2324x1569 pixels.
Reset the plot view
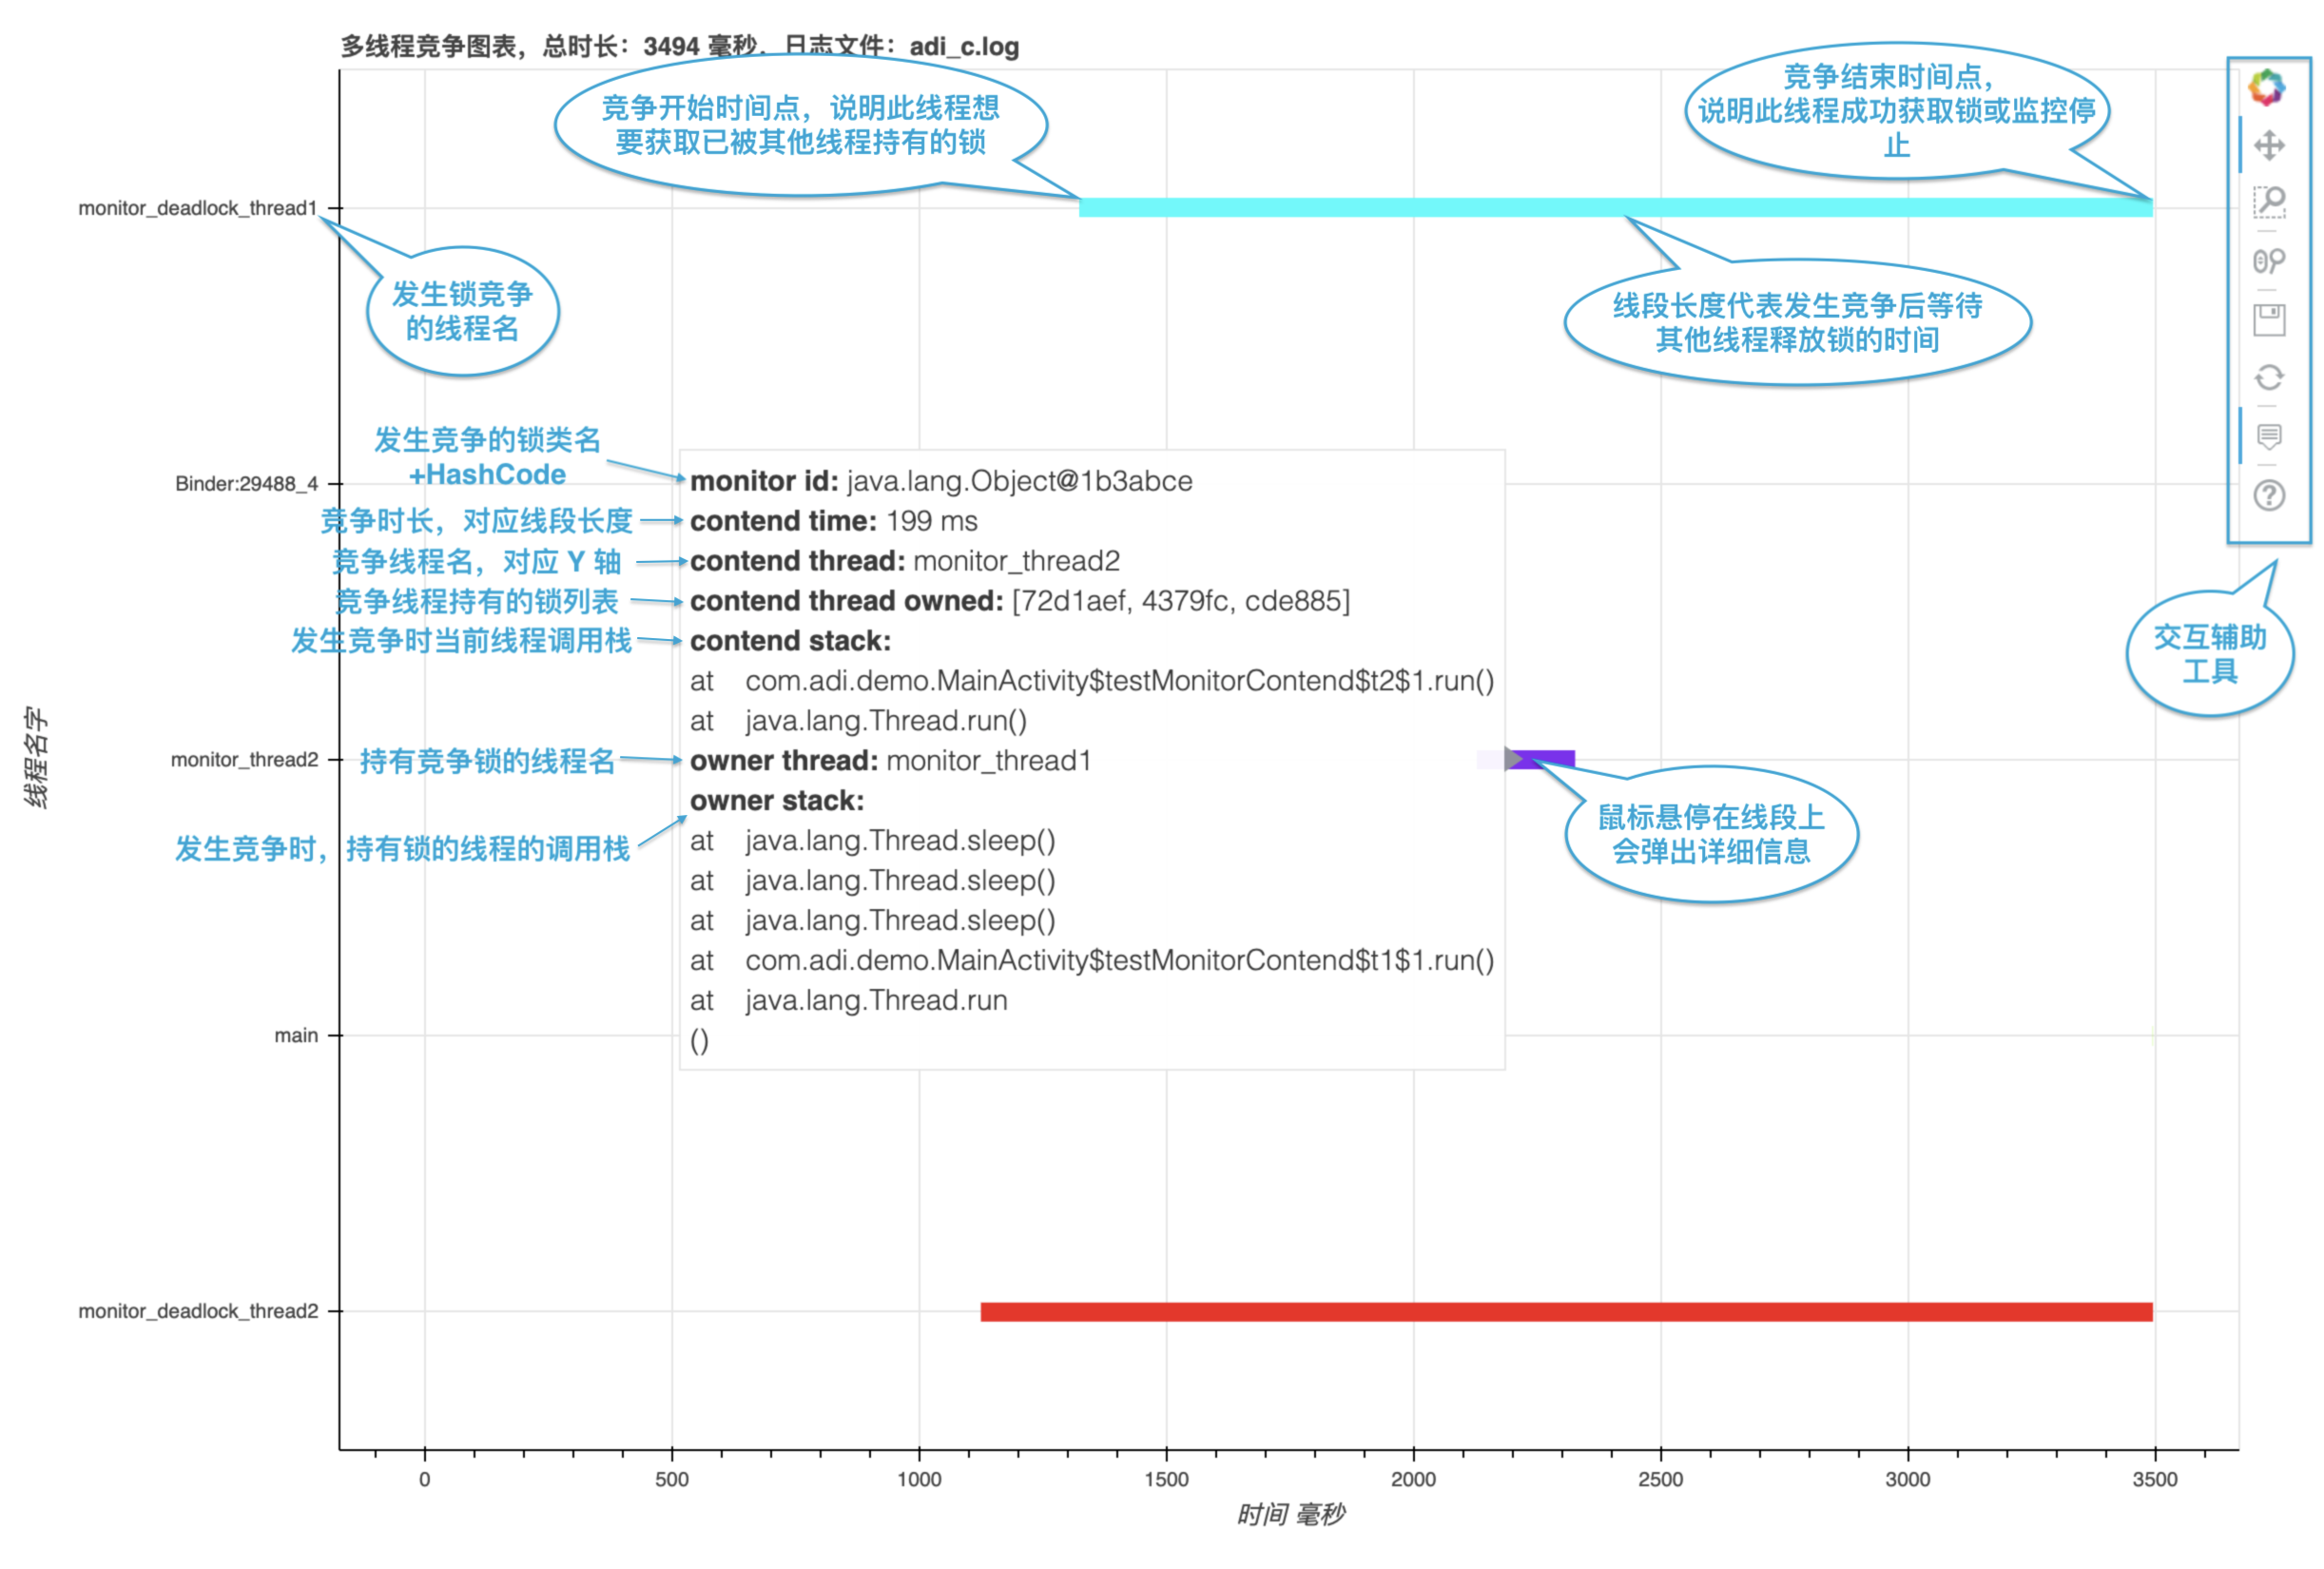2268,377
